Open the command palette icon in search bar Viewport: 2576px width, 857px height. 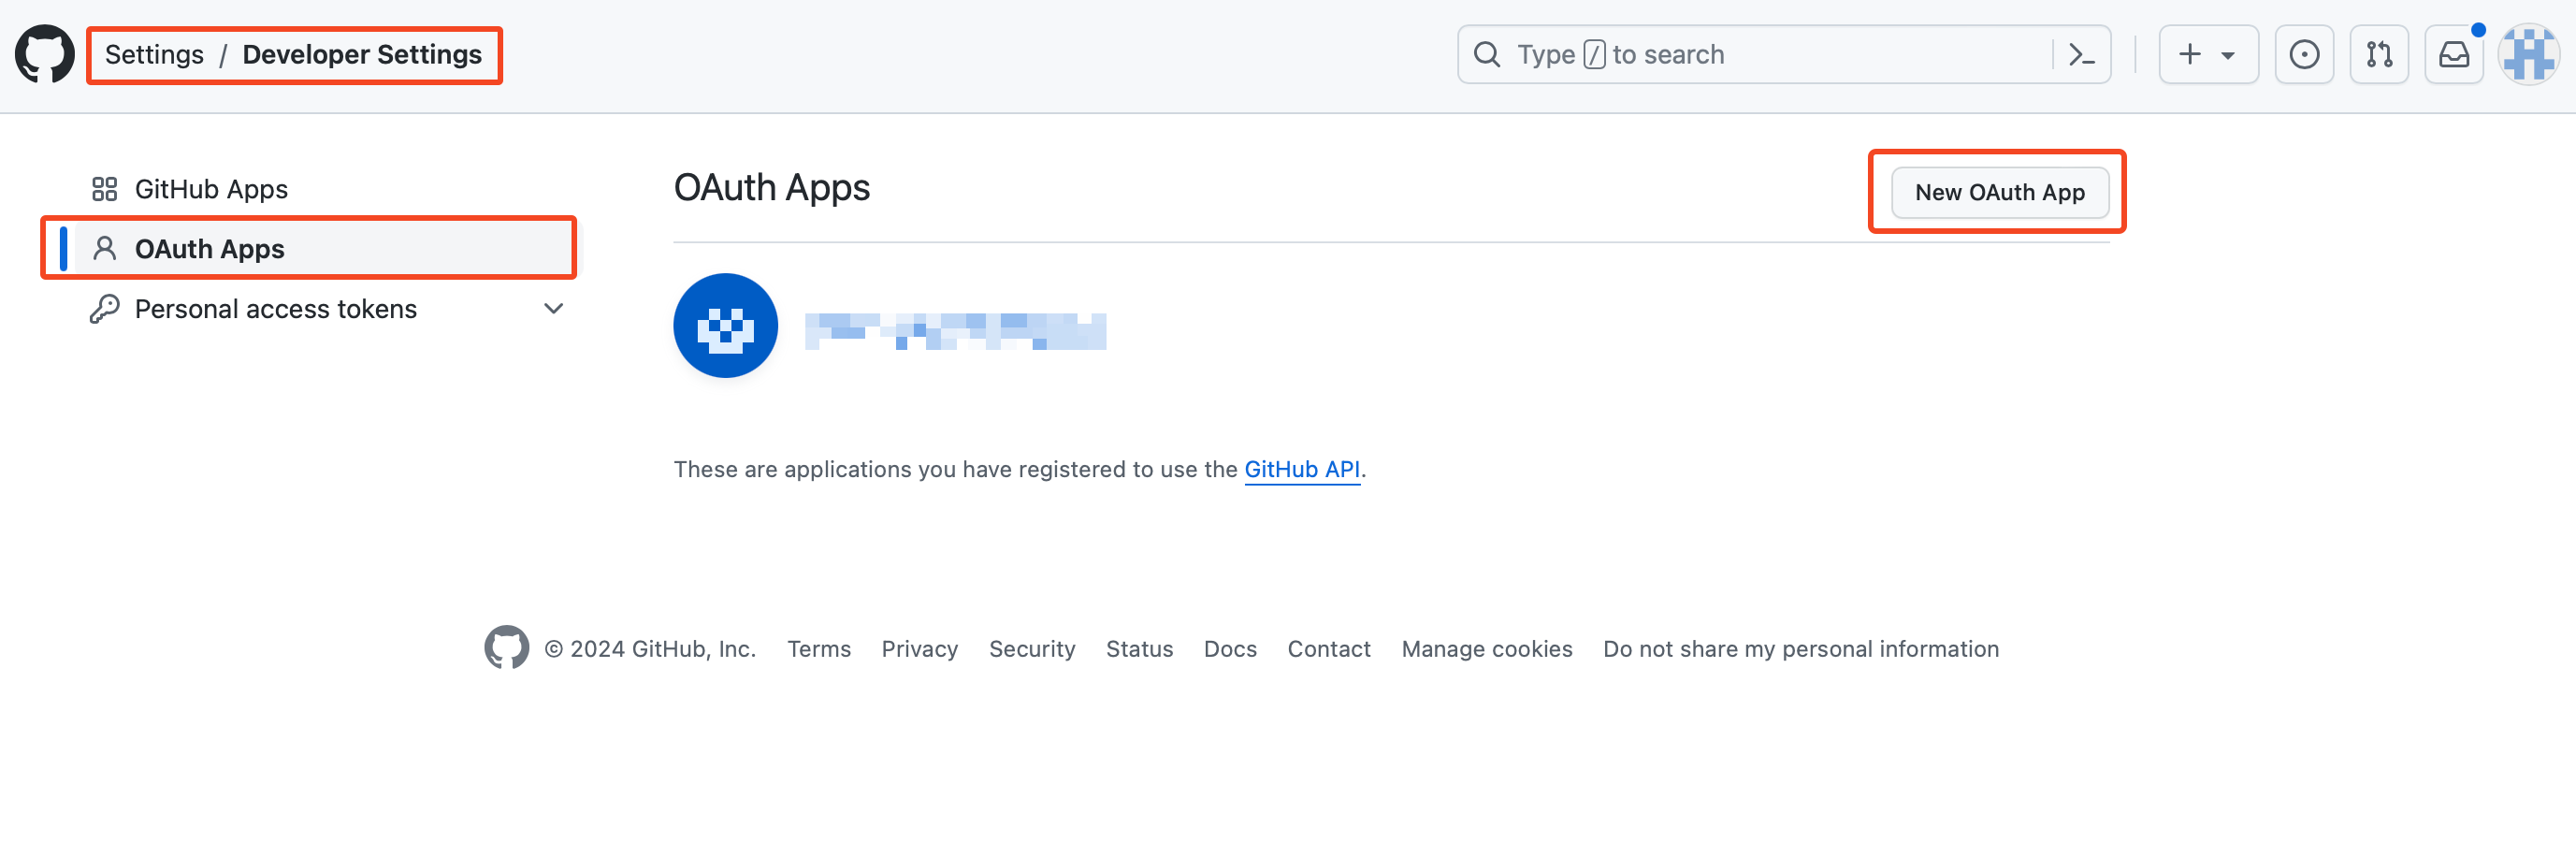click(x=2081, y=54)
